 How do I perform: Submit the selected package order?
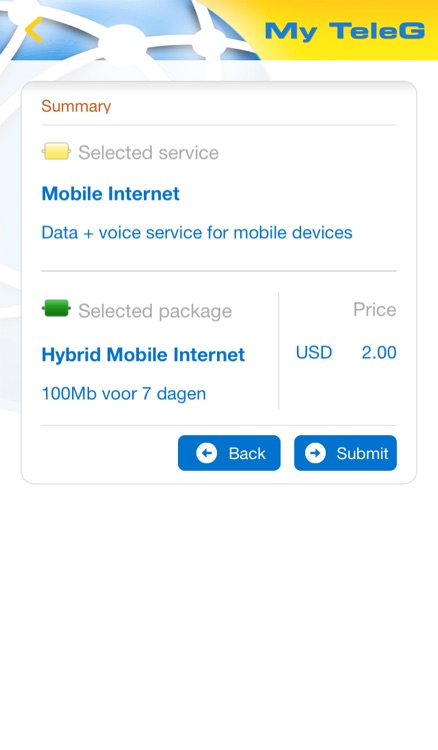click(x=345, y=453)
